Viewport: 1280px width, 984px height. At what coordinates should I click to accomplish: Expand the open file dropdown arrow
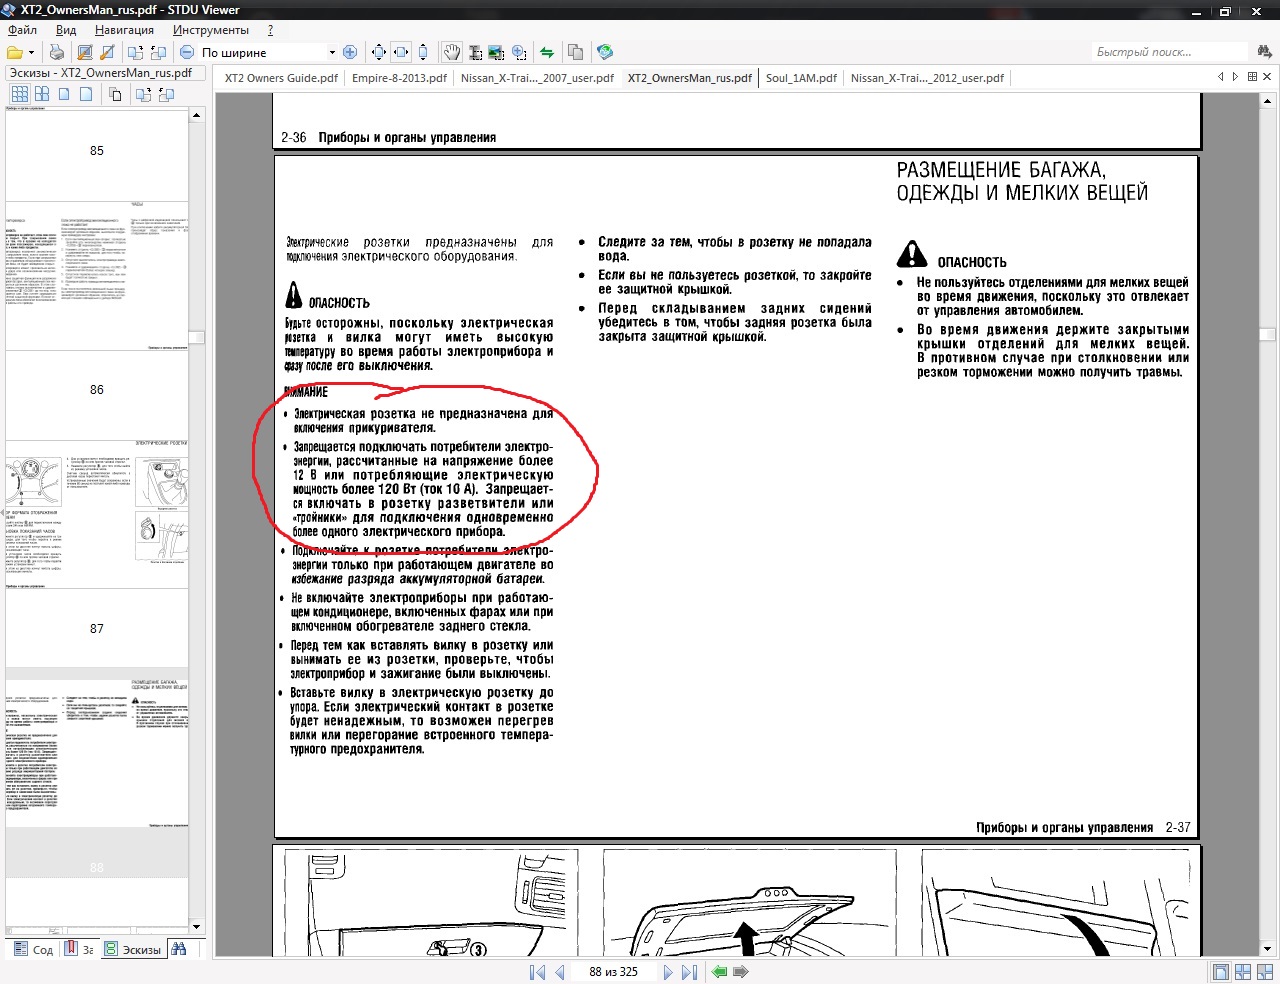click(32, 52)
